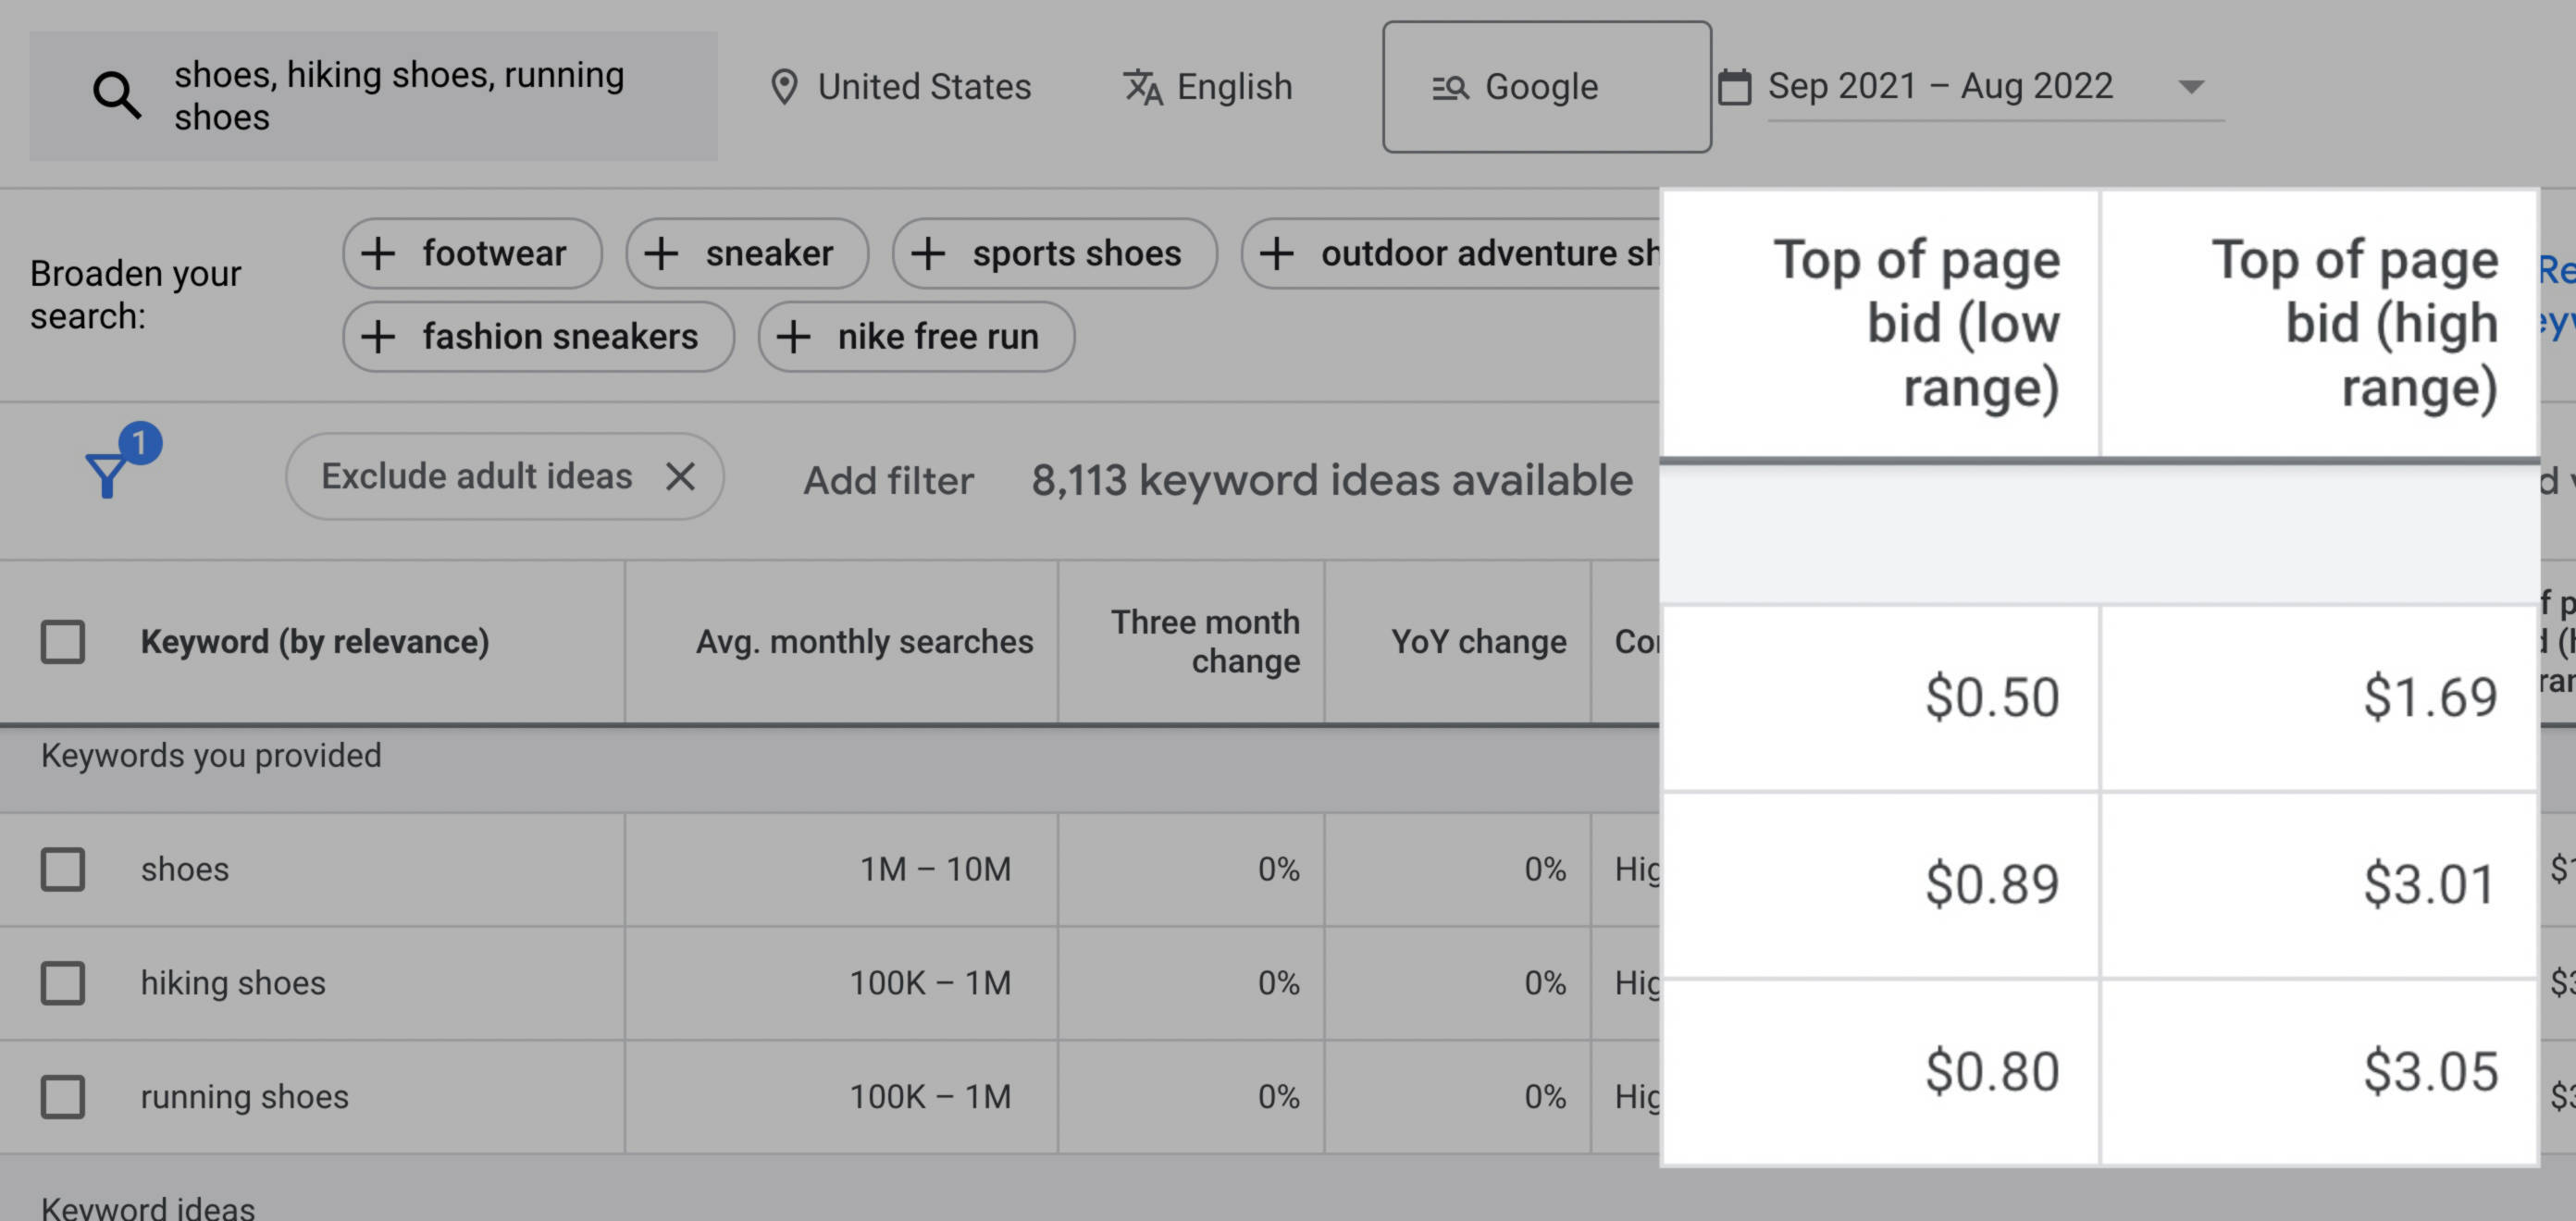Check the "hiking shoes" keyword row
This screenshot has width=2576, height=1221.
pos(62,984)
